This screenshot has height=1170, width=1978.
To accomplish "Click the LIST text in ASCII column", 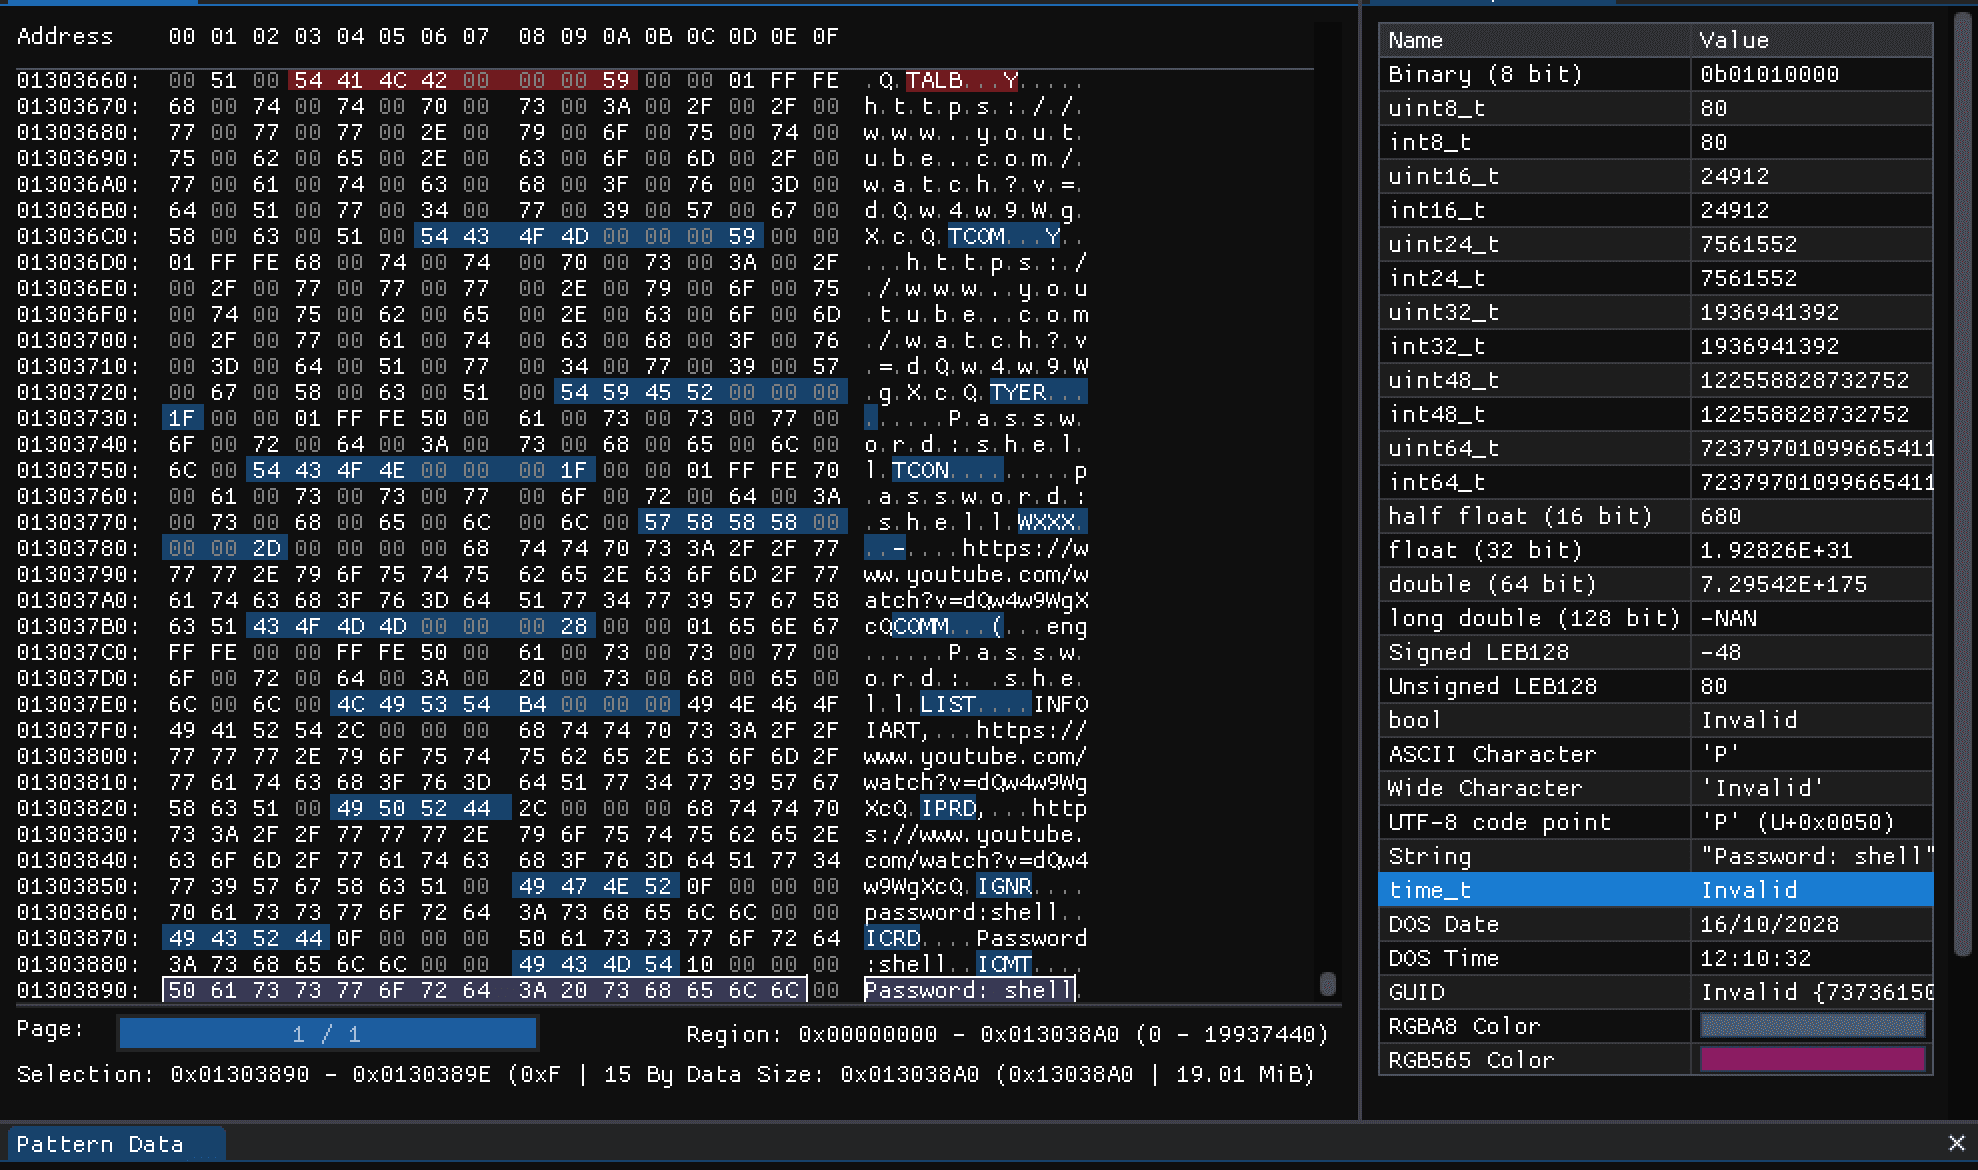I will pyautogui.click(x=947, y=704).
